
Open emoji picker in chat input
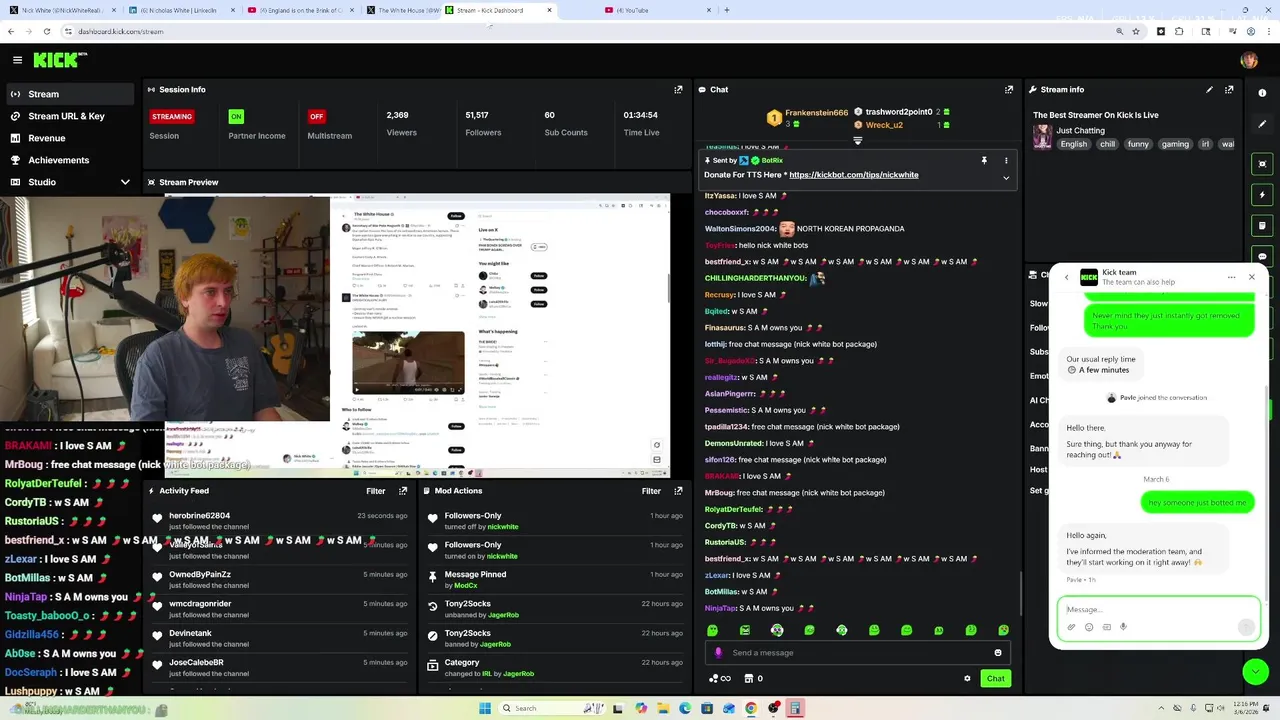coord(997,653)
